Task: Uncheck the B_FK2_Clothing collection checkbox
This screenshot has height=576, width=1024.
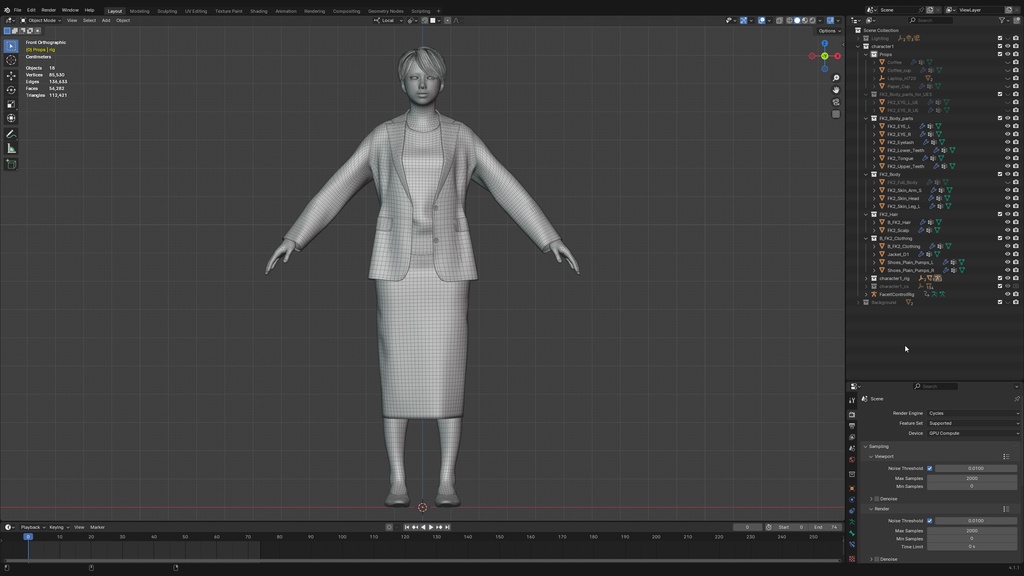Action: 1000,238
